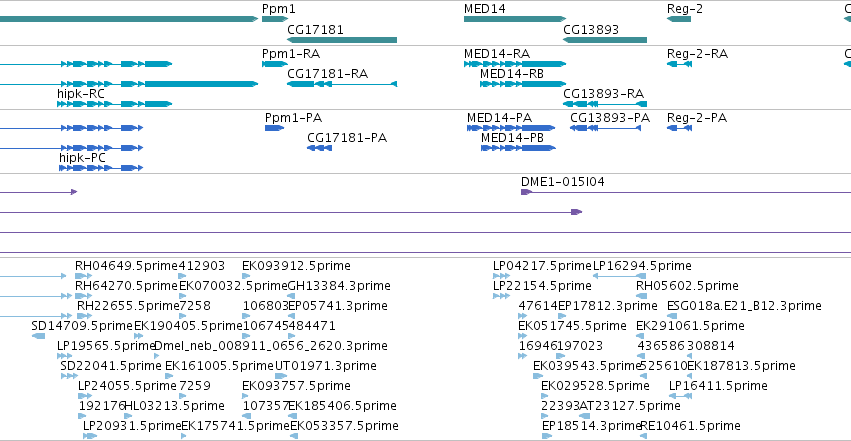This screenshot has height=441, width=851.
Task: Click the CG17181-RA transcript label
Action: click(327, 73)
